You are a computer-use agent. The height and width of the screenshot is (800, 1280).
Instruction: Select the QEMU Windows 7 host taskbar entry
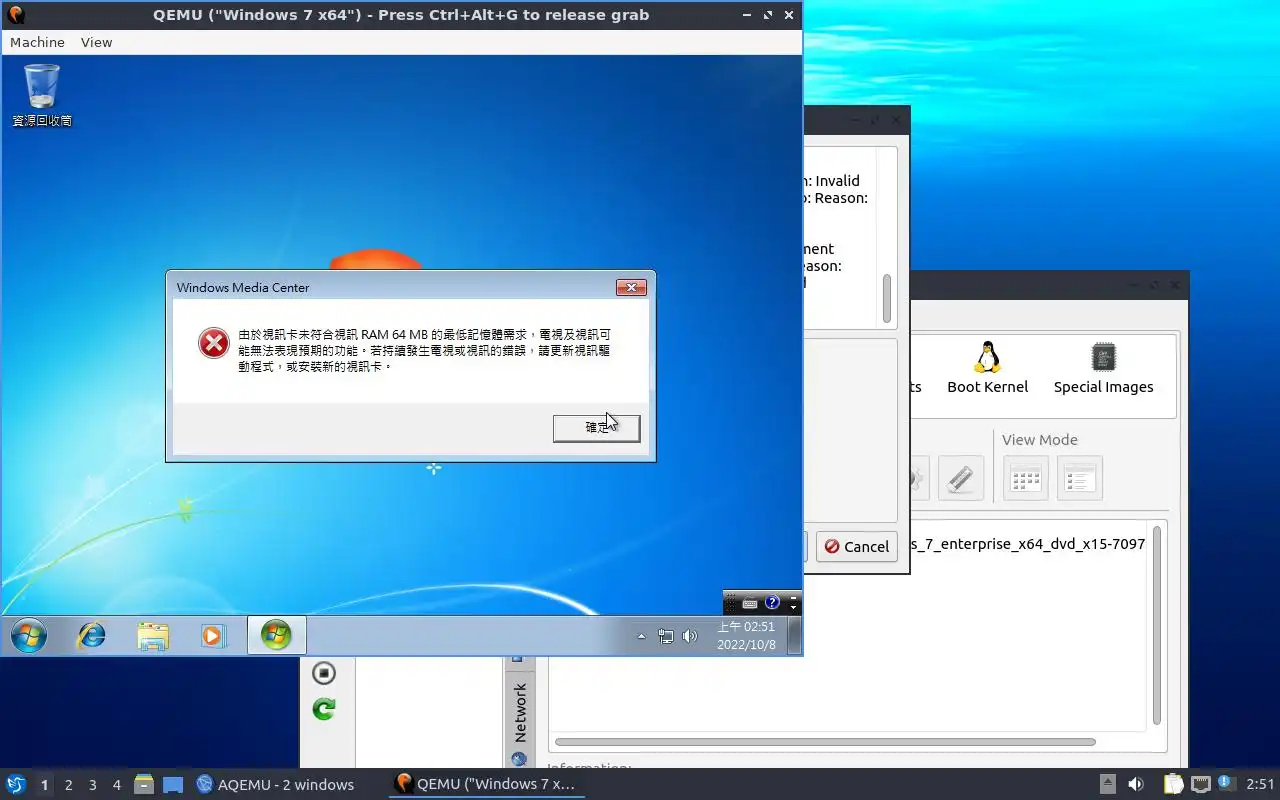[x=485, y=784]
